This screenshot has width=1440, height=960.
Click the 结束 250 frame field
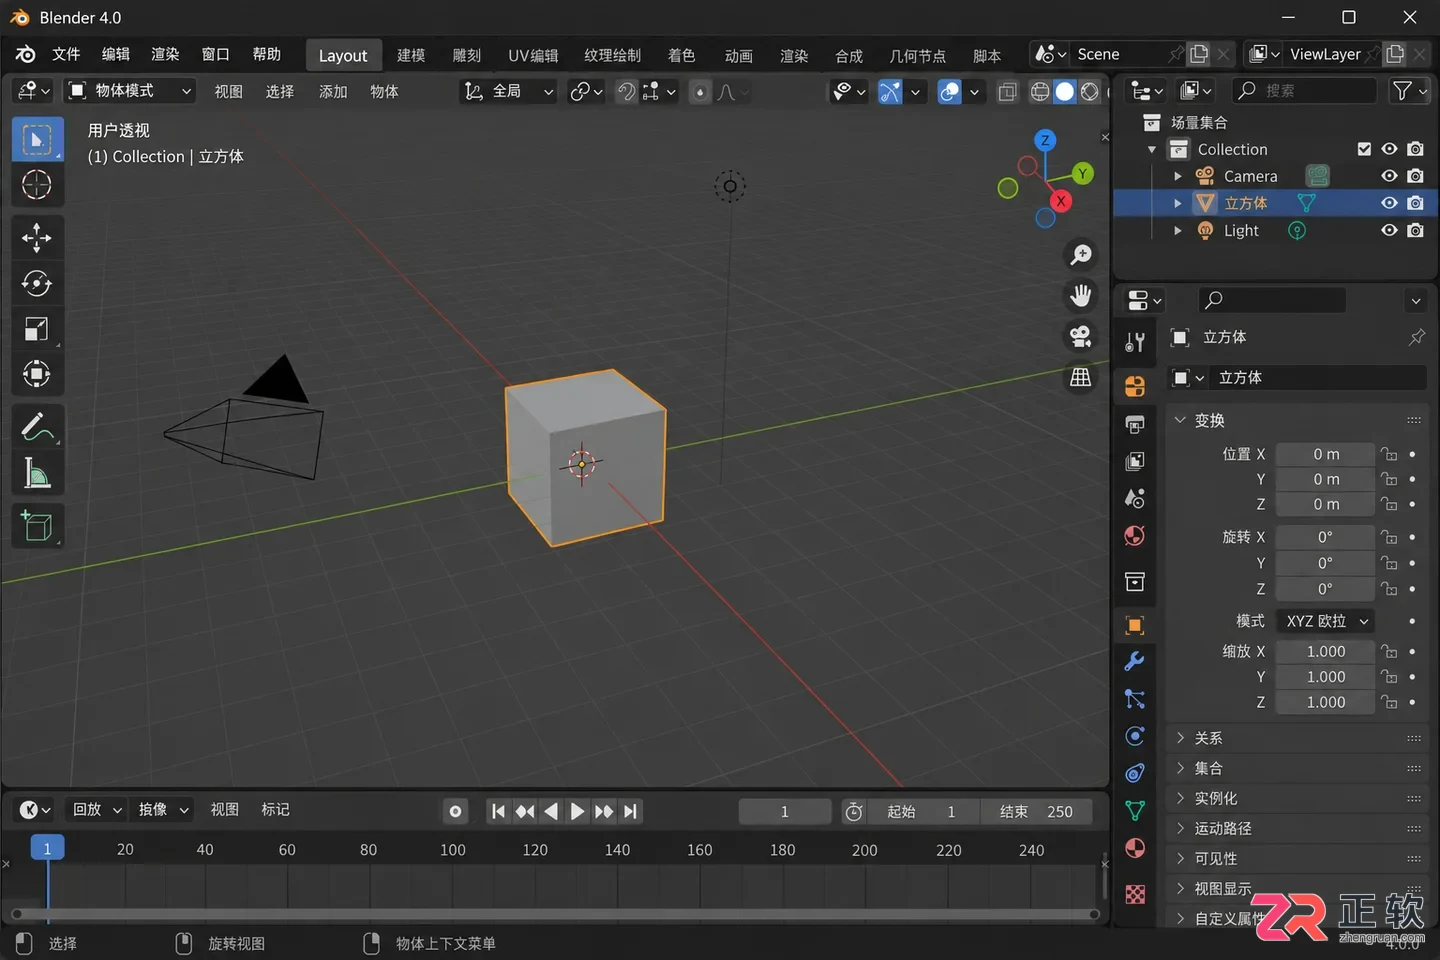coord(1036,811)
